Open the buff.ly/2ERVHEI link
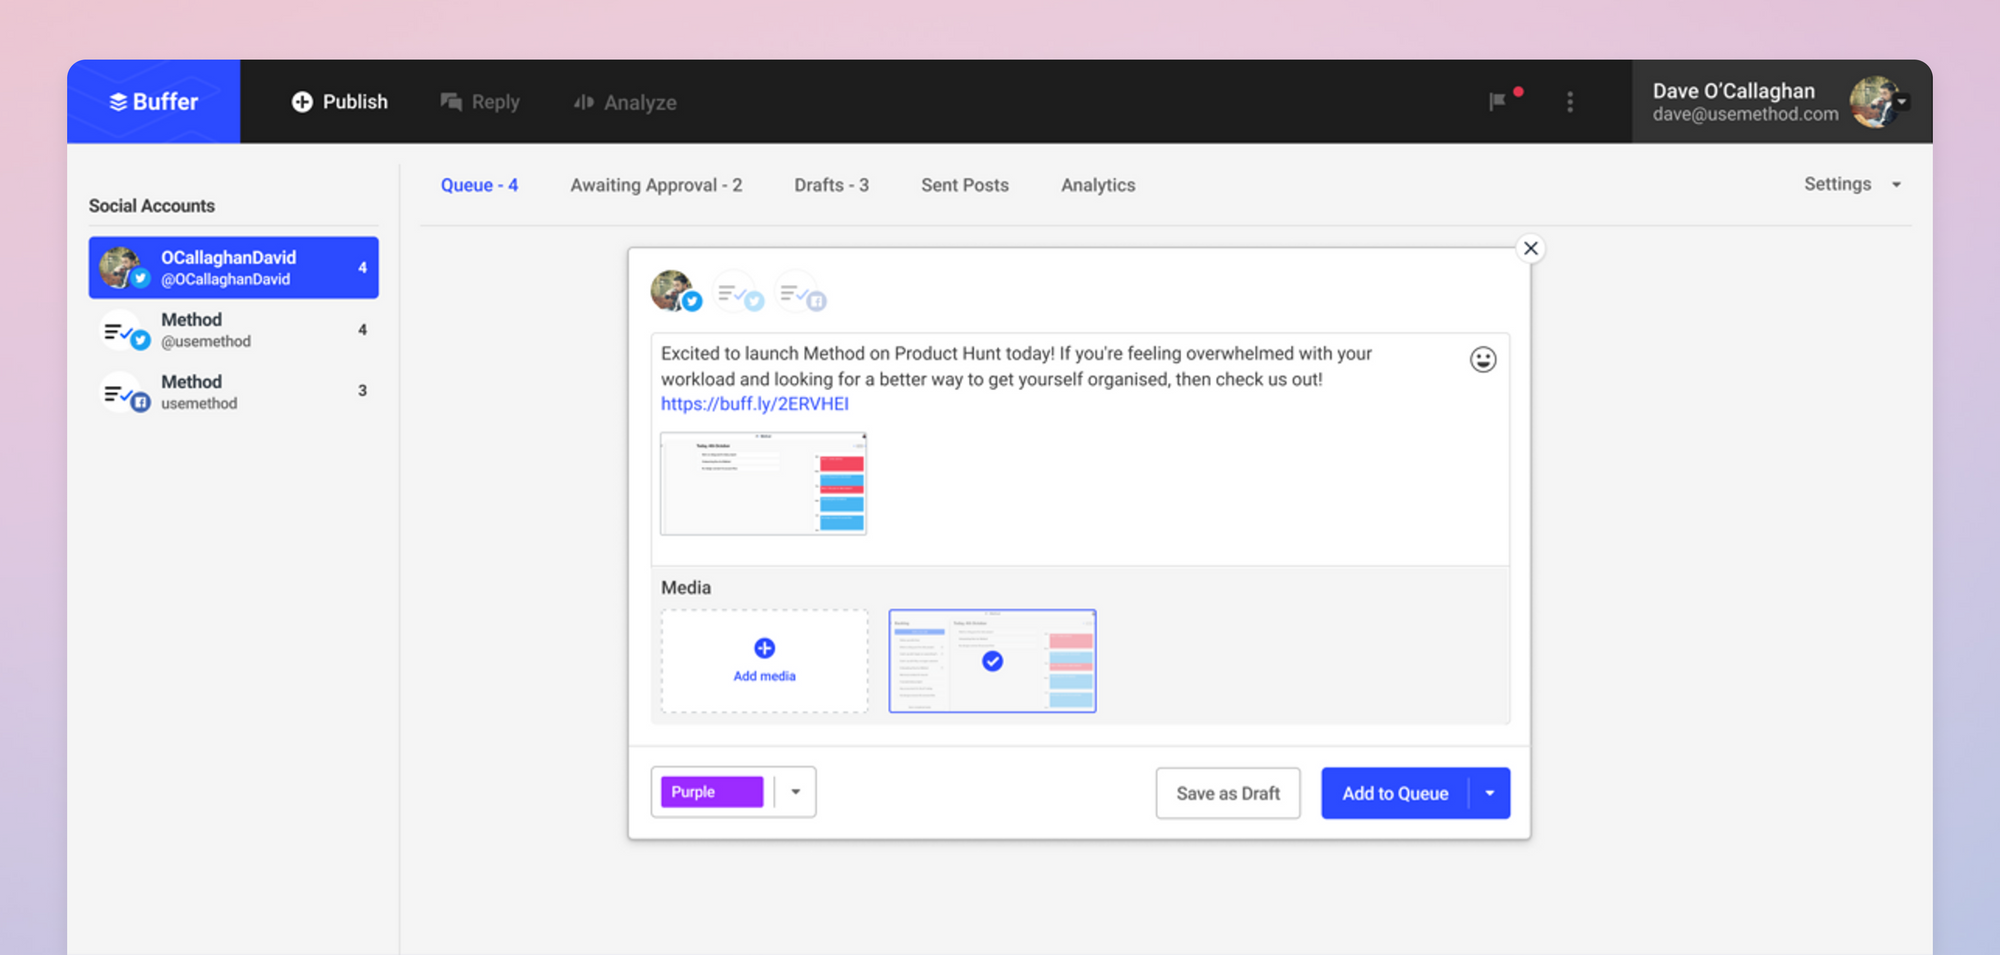Image resolution: width=2000 pixels, height=955 pixels. (755, 404)
